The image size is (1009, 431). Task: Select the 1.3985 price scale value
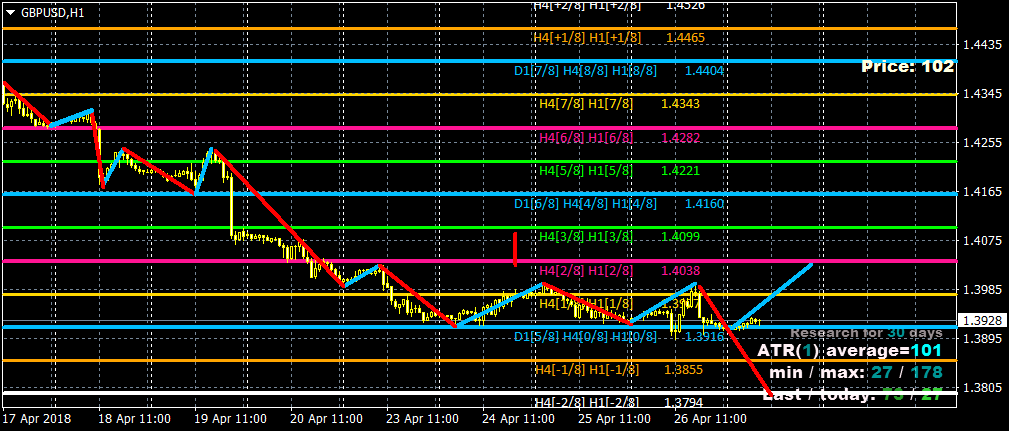[x=983, y=289]
